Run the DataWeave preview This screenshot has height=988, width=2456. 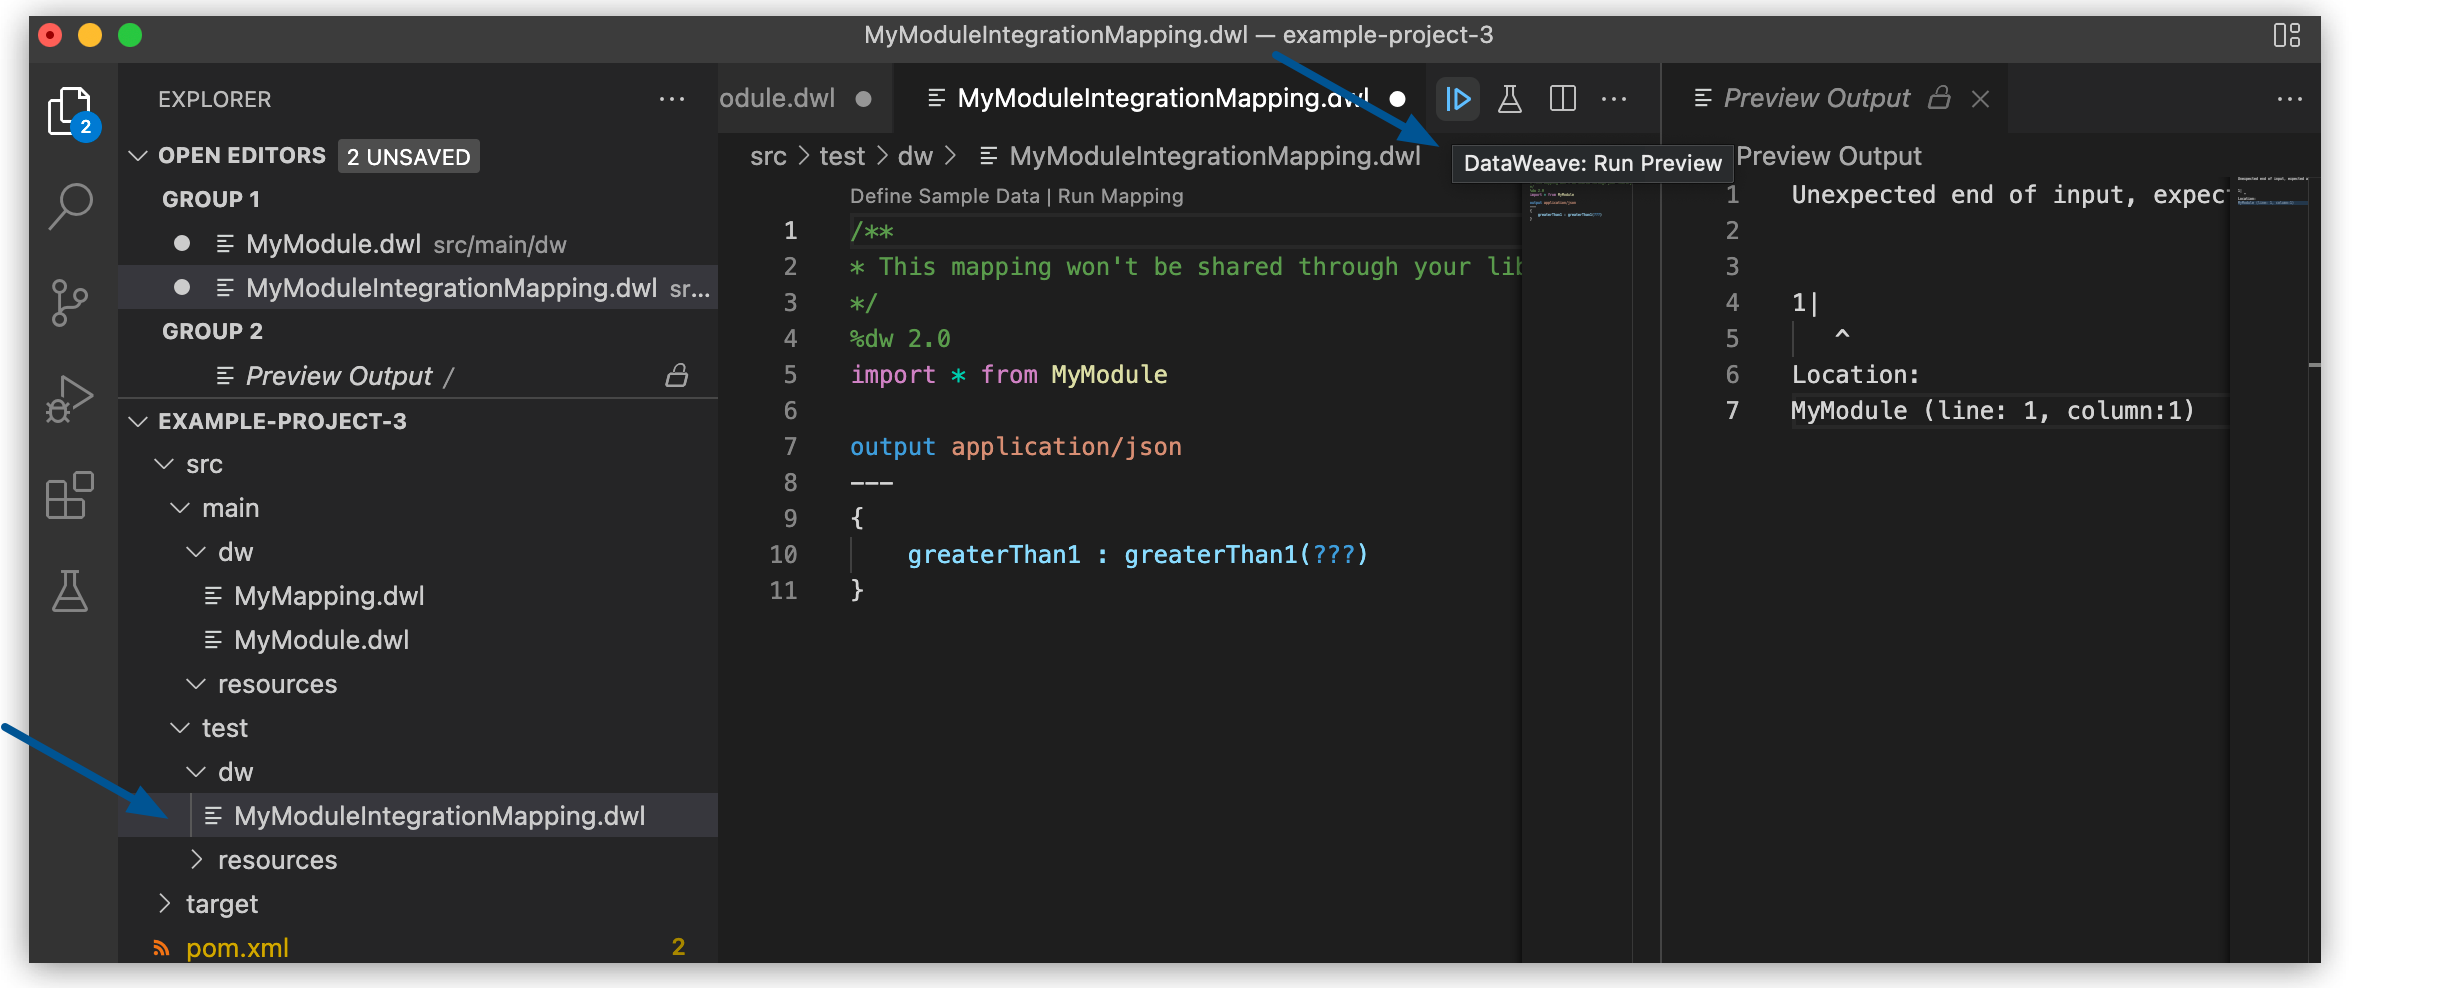click(x=1458, y=98)
